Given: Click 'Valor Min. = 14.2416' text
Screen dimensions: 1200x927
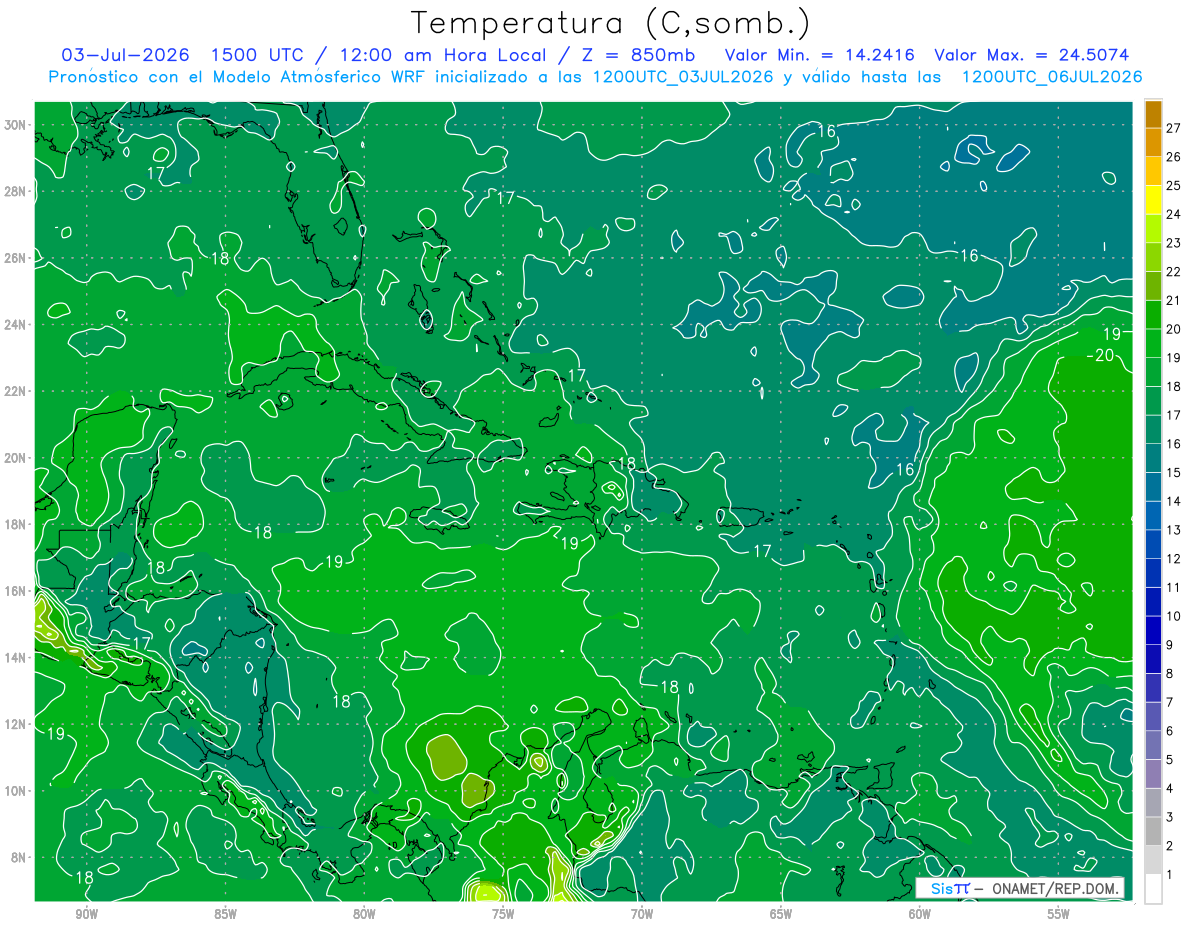Looking at the screenshot, I should pos(820,55).
